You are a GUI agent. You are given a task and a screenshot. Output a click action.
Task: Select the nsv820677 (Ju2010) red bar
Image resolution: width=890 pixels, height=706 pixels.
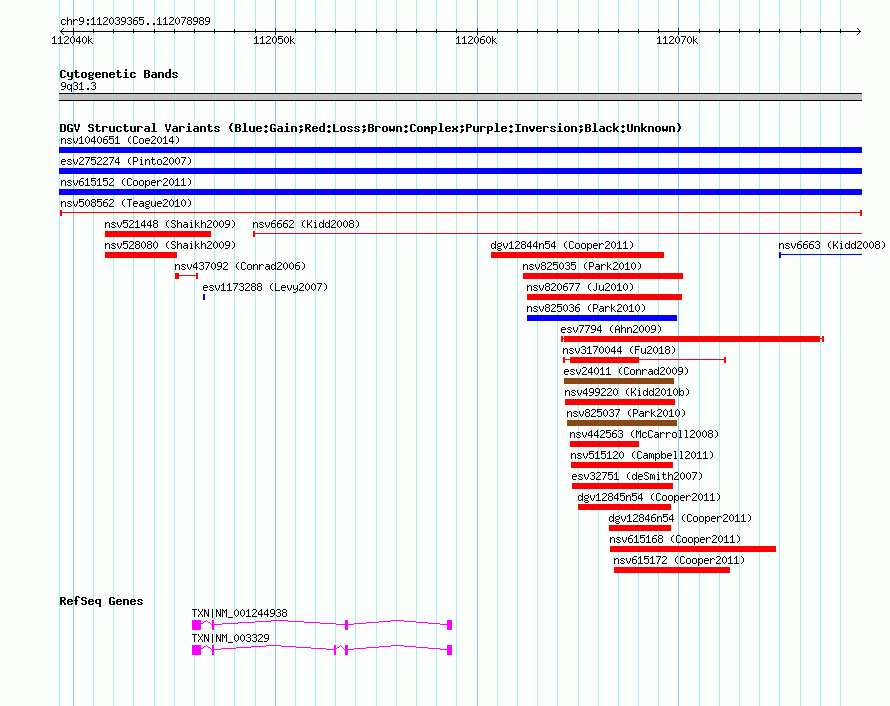pos(604,297)
